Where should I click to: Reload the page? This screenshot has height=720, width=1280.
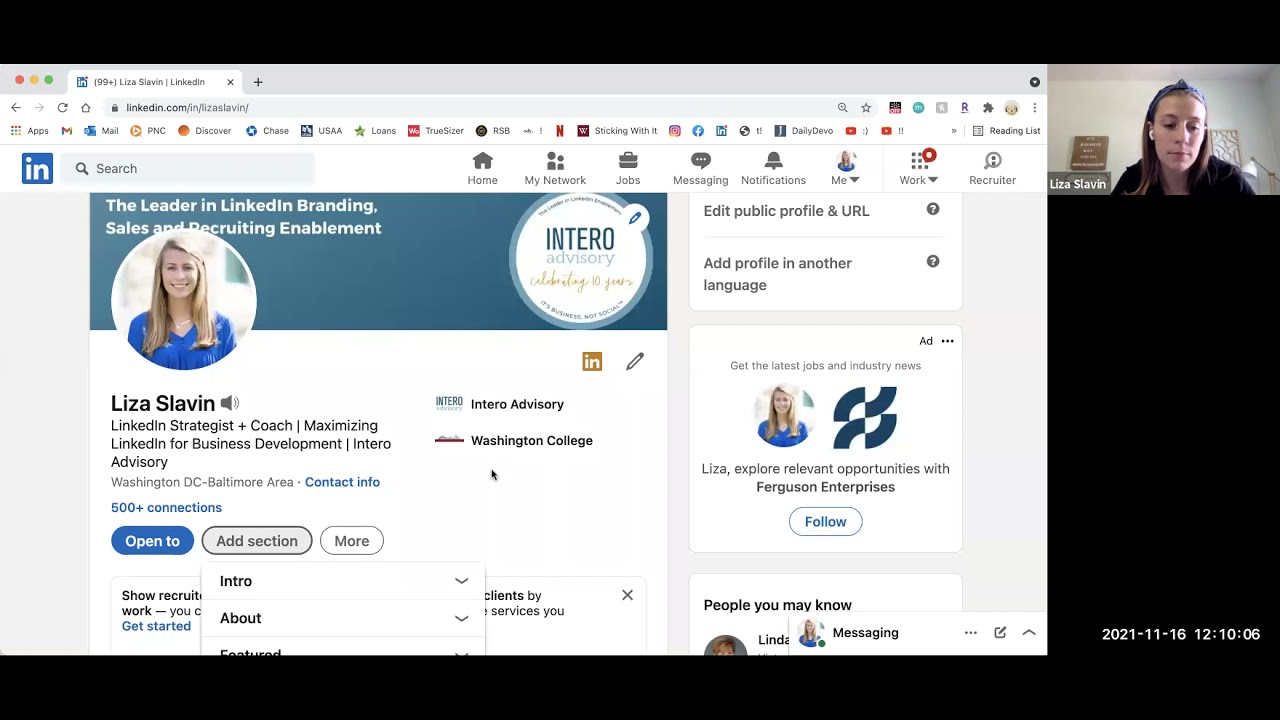click(62, 107)
